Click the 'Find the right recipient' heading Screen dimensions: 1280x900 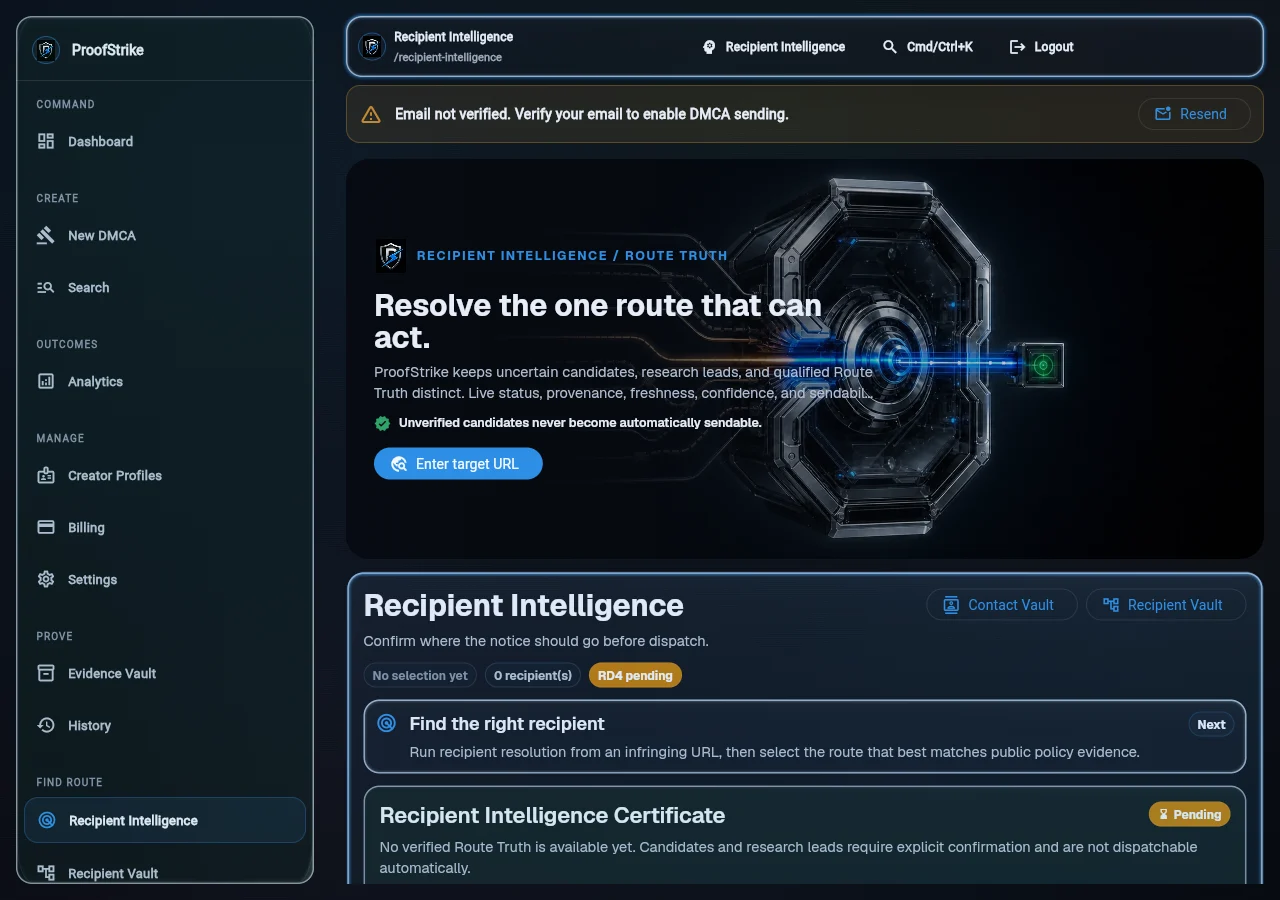507,724
